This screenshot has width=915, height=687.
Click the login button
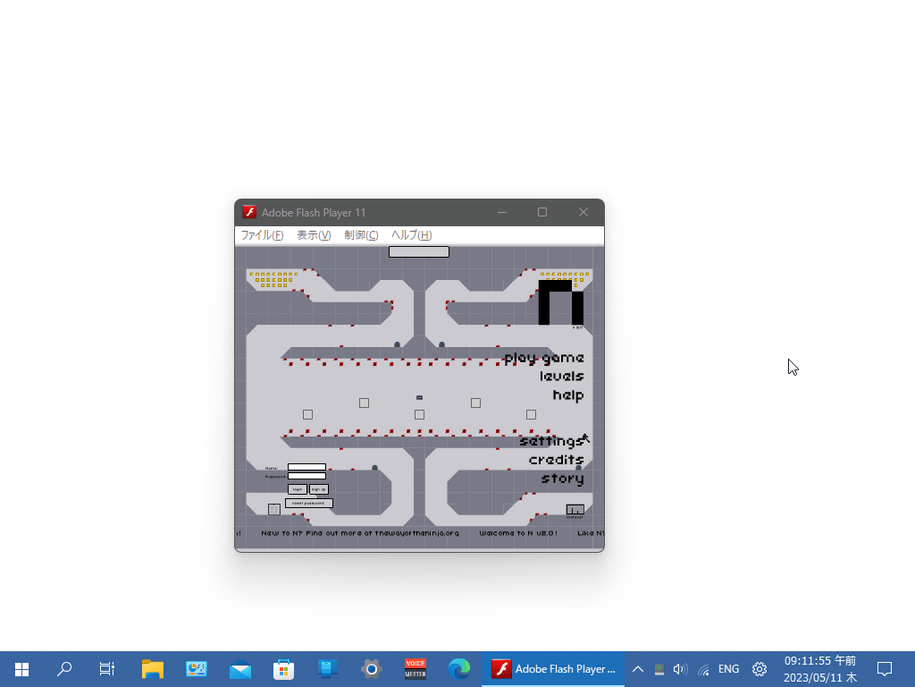tap(298, 489)
